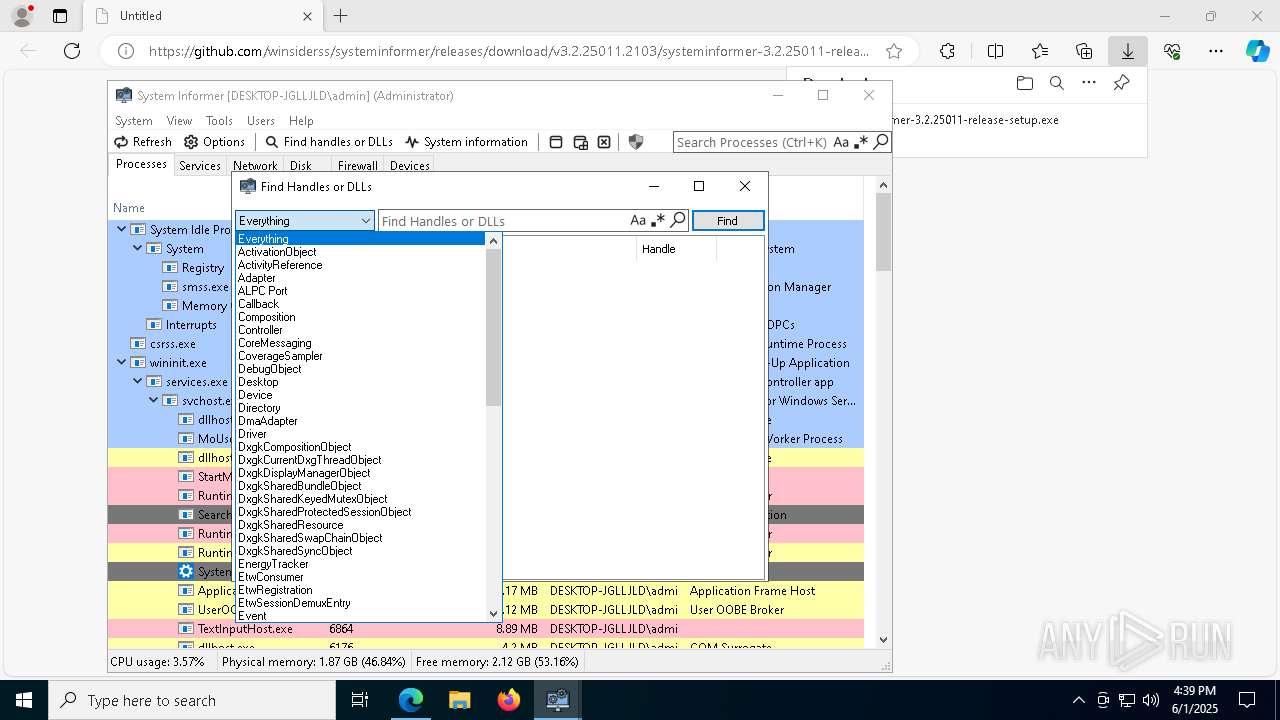Open Firefox from the taskbar
The image size is (1280, 720).
point(509,700)
